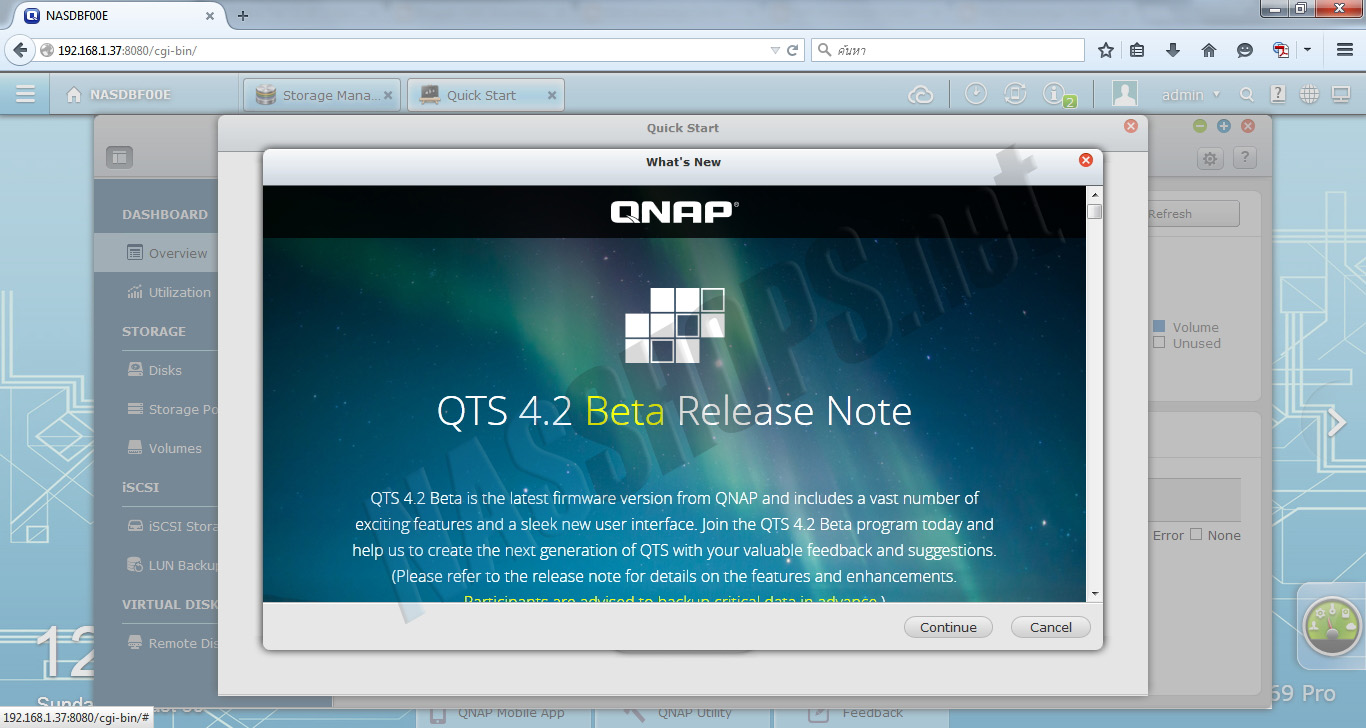Close the Quick Start window
Viewport: 1366px width, 728px height.
(1131, 126)
